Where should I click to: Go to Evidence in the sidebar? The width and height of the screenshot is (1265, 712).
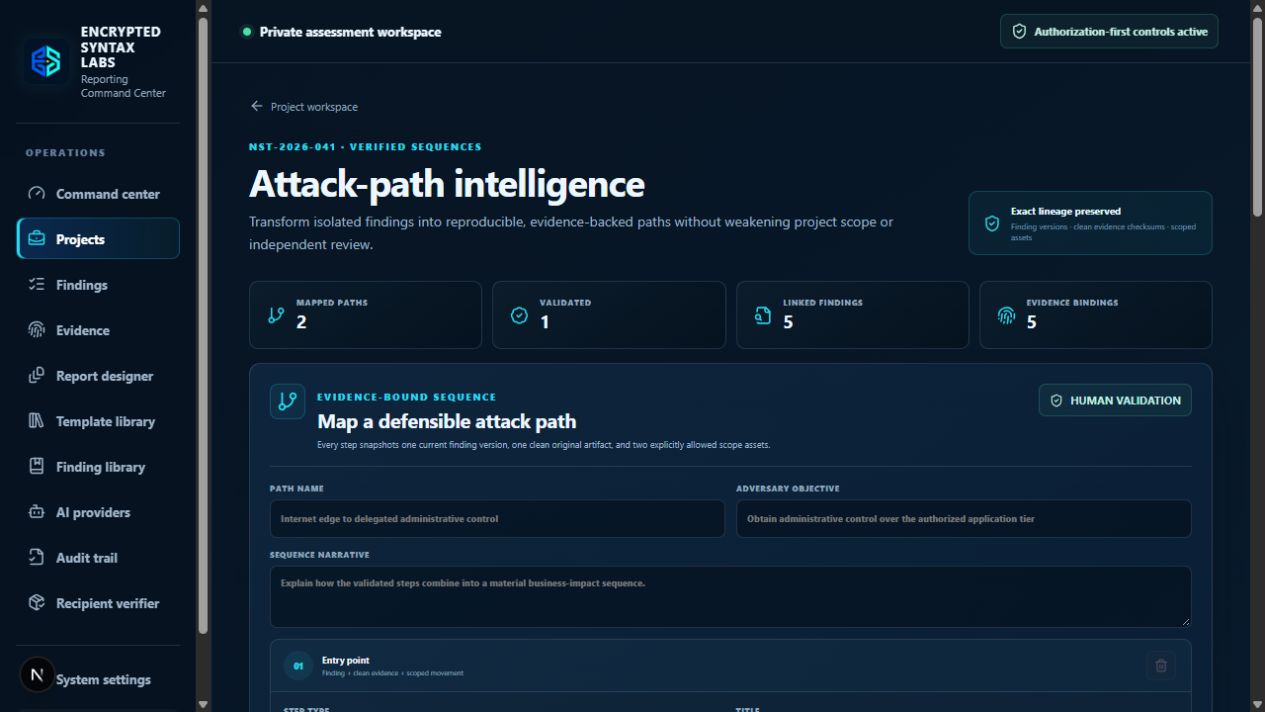click(x=98, y=330)
